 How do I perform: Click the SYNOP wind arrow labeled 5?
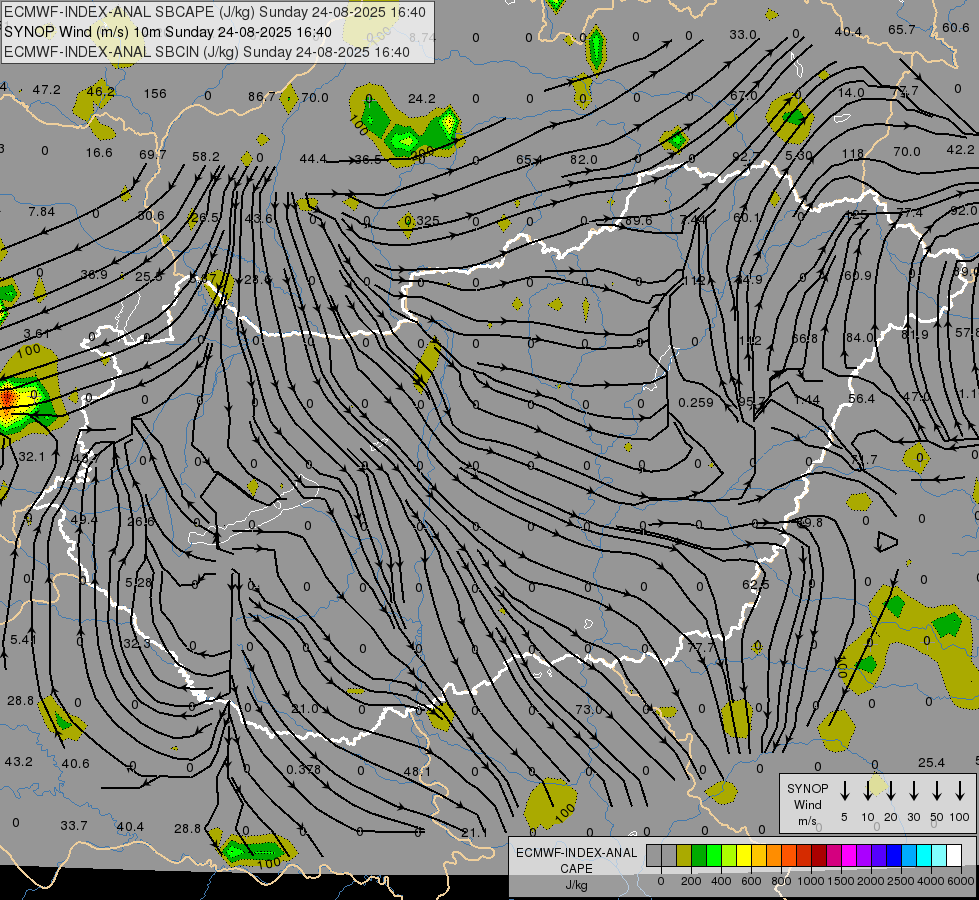click(844, 791)
